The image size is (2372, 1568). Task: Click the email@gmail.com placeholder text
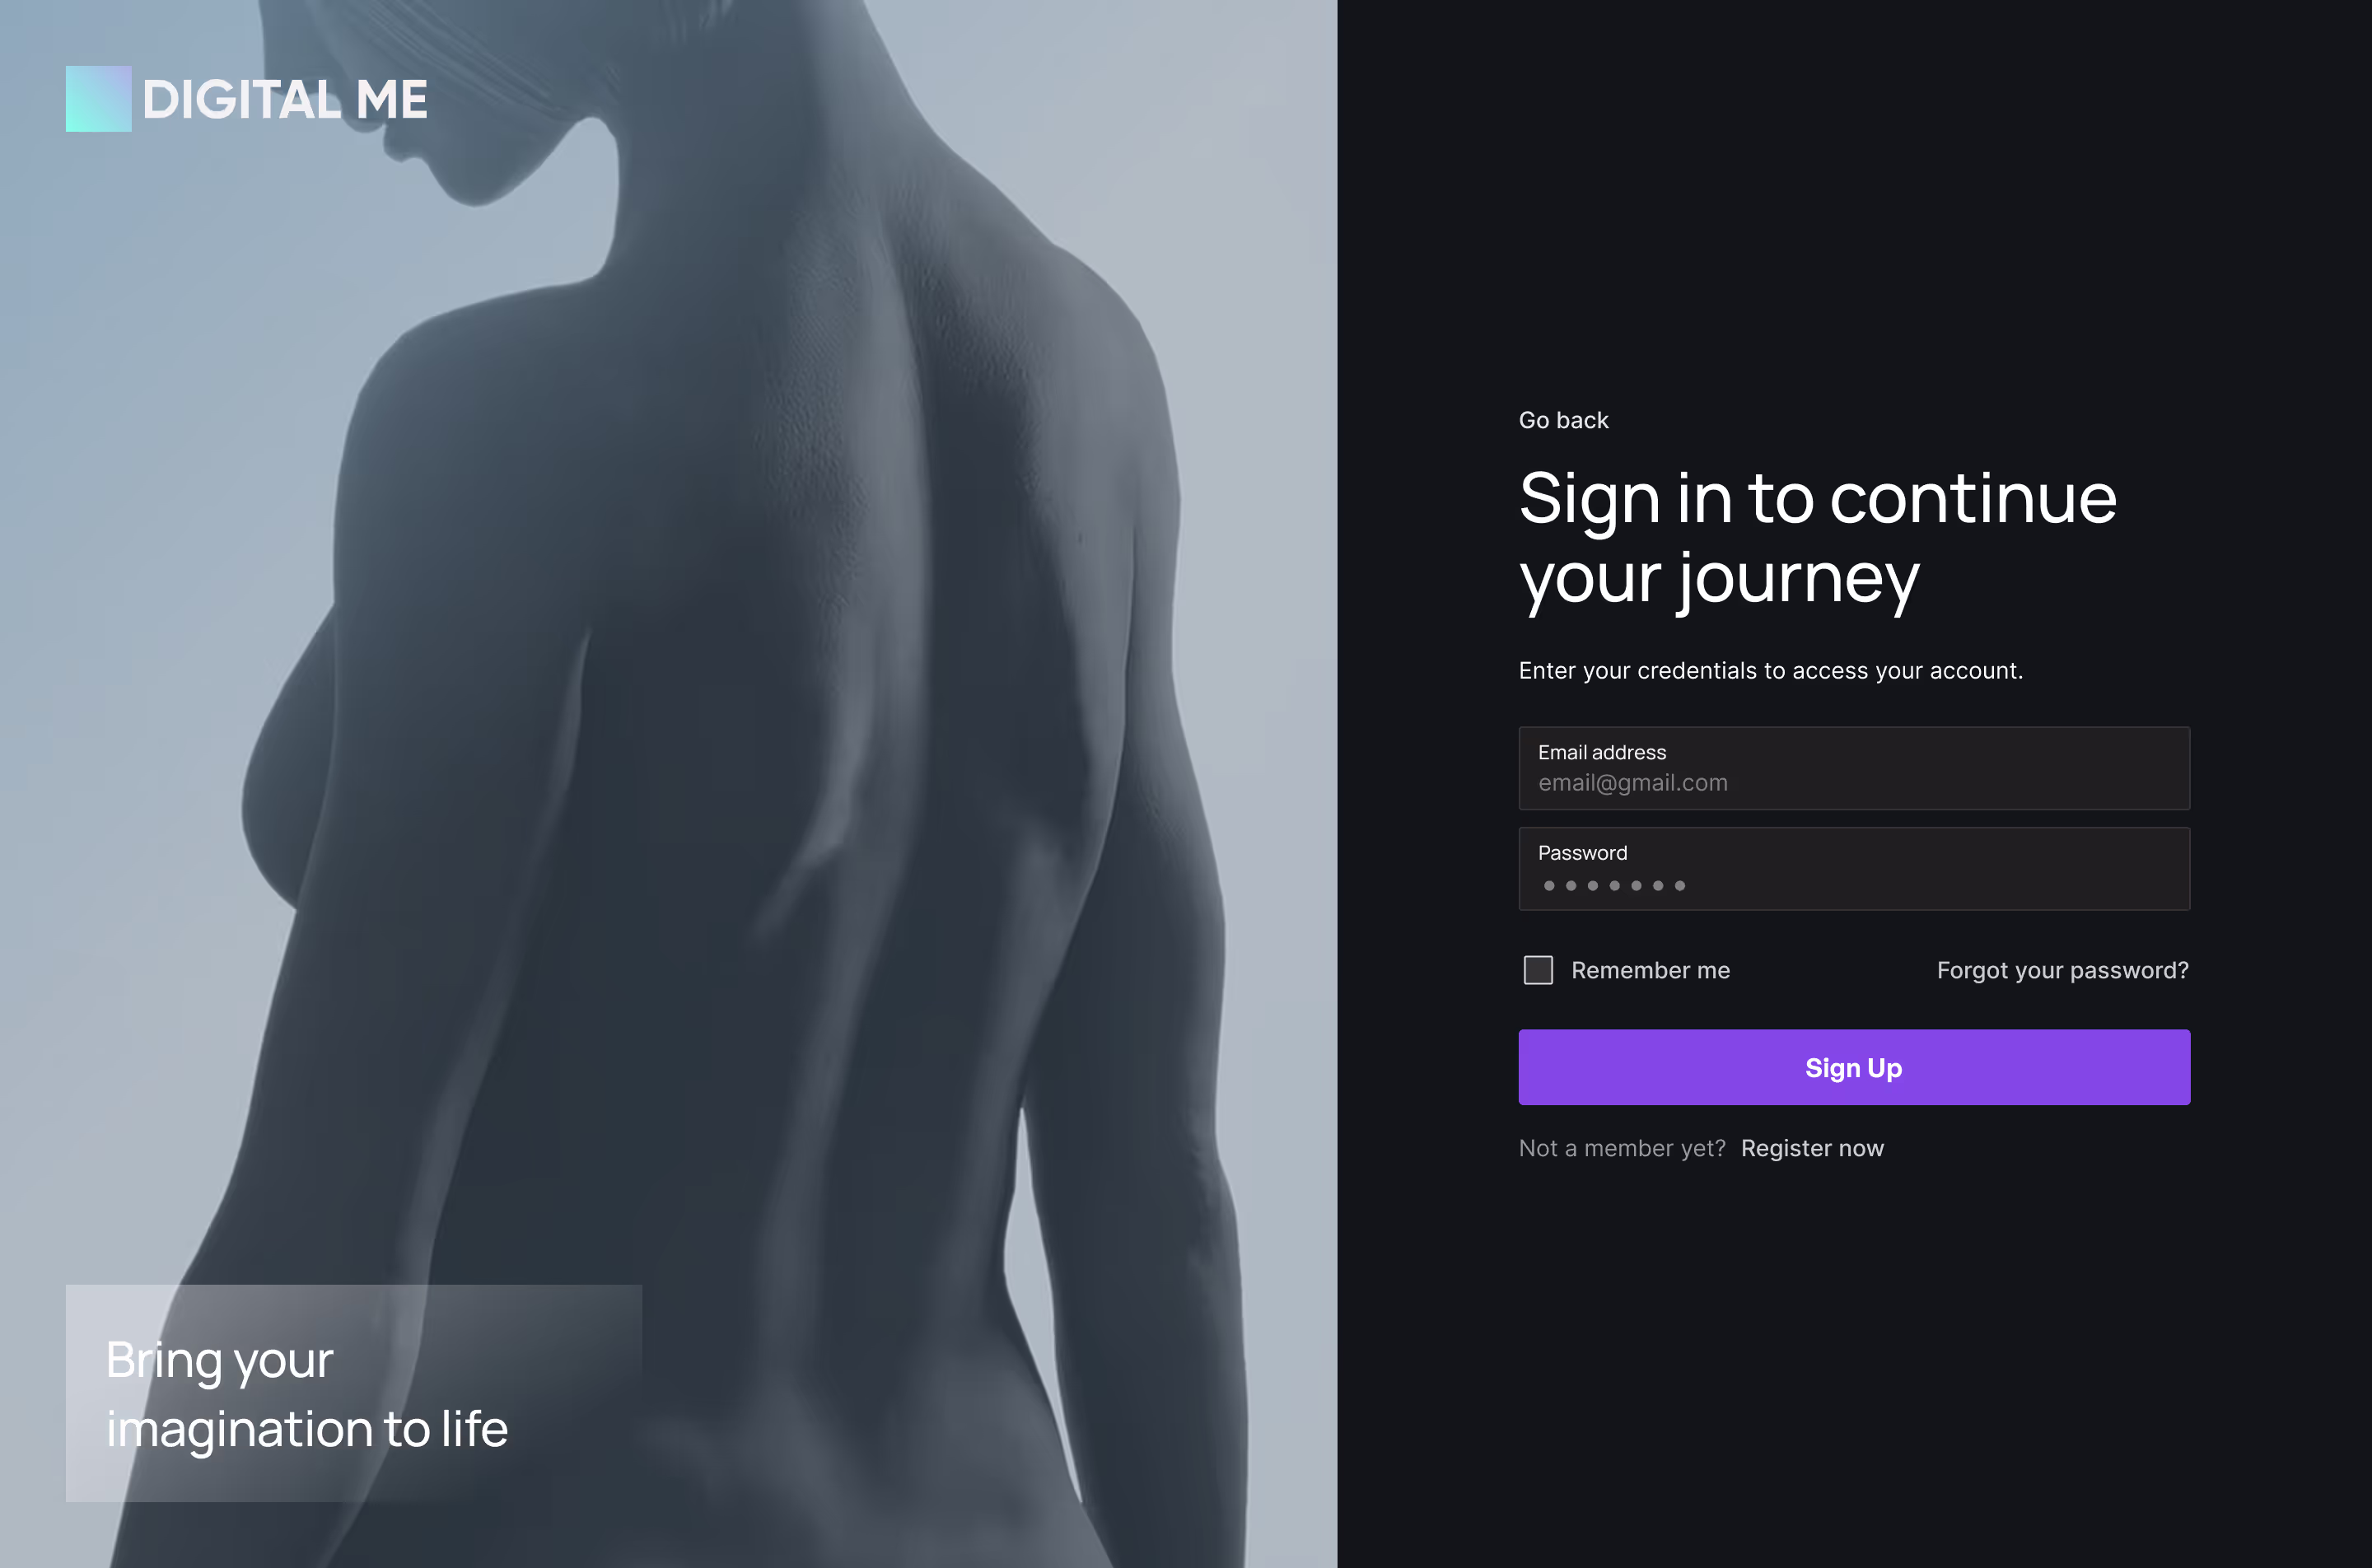pyautogui.click(x=1632, y=783)
